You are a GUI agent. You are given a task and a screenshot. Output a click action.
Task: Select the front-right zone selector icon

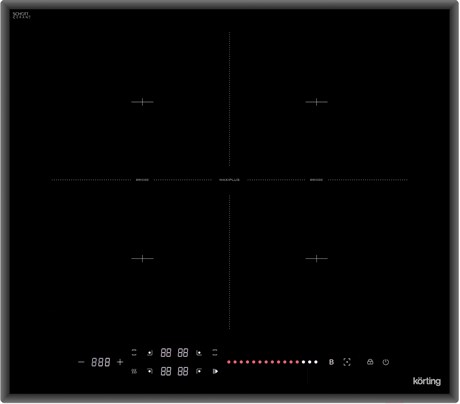(199, 371)
